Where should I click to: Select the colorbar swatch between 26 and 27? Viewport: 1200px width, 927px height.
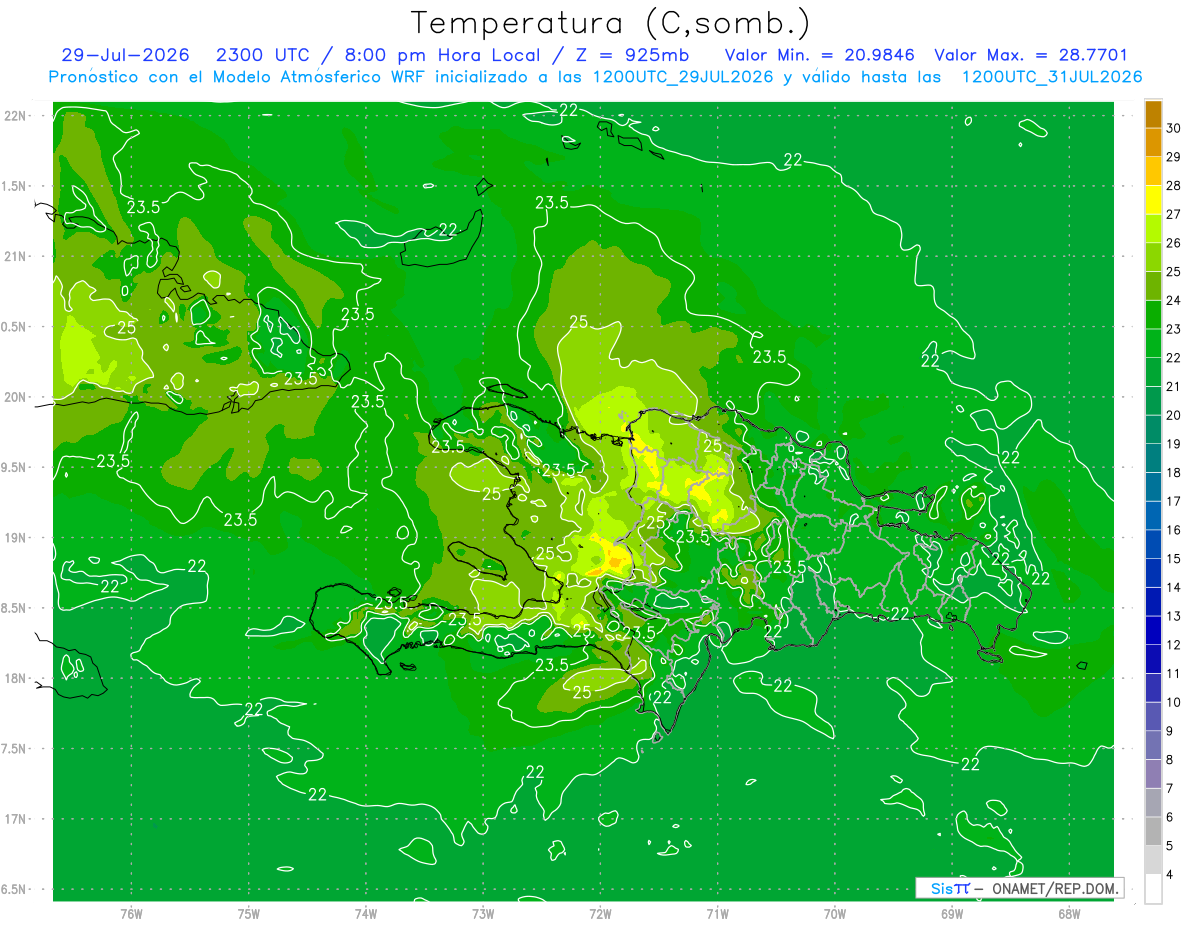1153,228
